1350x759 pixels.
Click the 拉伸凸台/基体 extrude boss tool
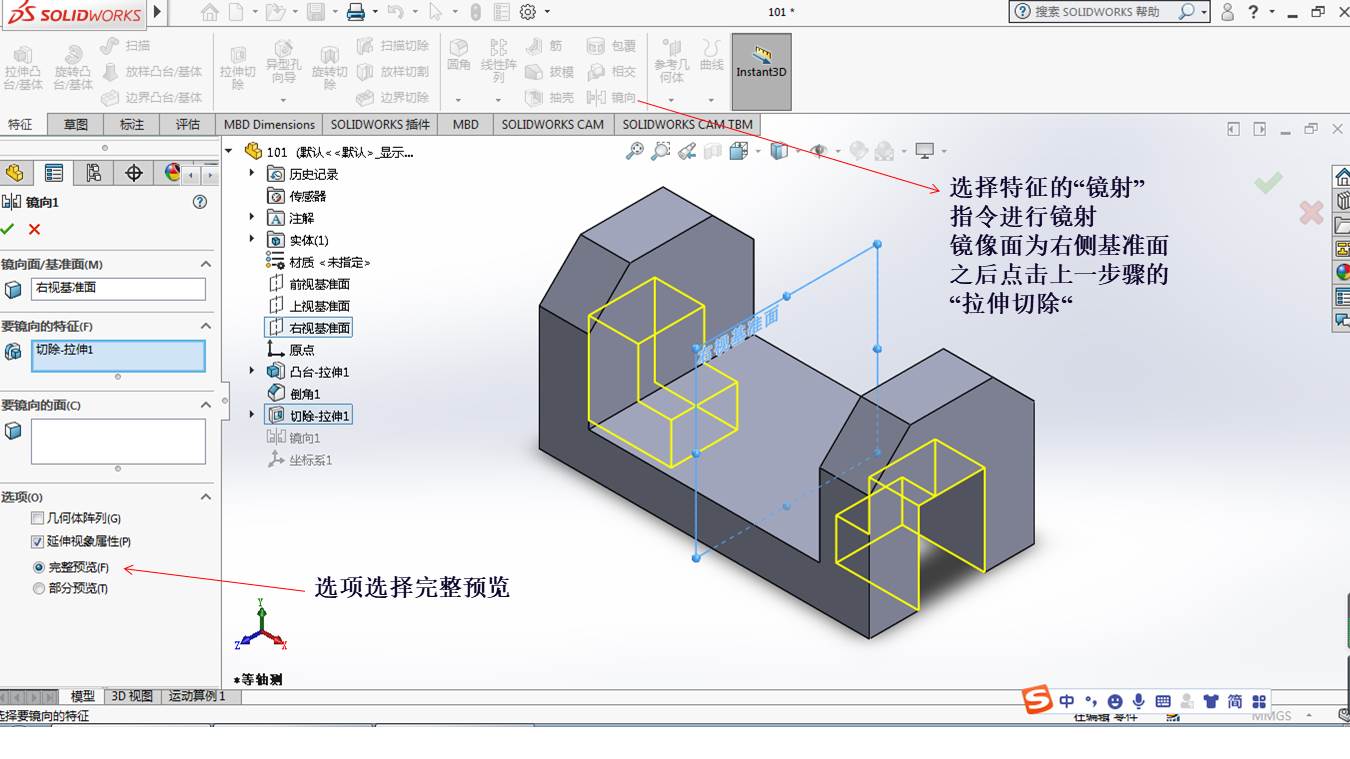coord(23,68)
